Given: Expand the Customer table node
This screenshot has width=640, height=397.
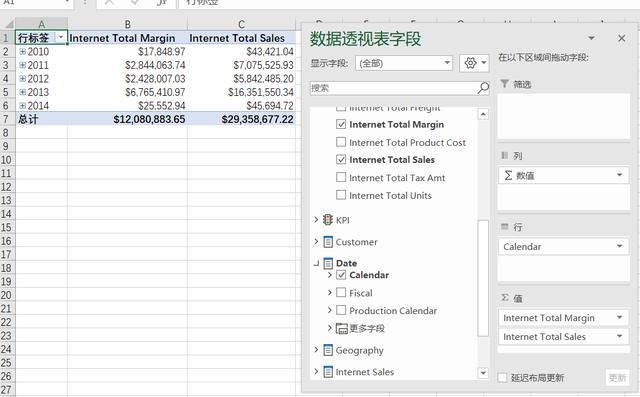Looking at the screenshot, I should 316,242.
